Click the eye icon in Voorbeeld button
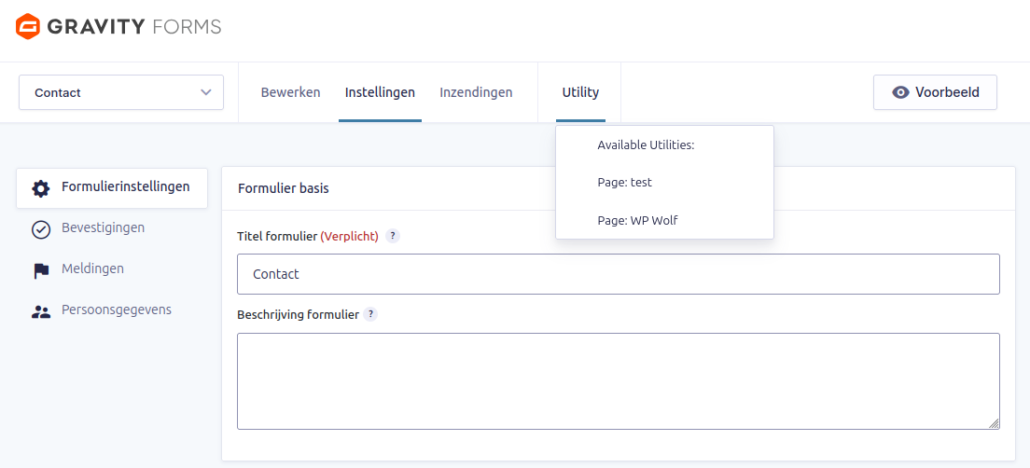Screen dimensions: 1030x468 (x=901, y=93)
